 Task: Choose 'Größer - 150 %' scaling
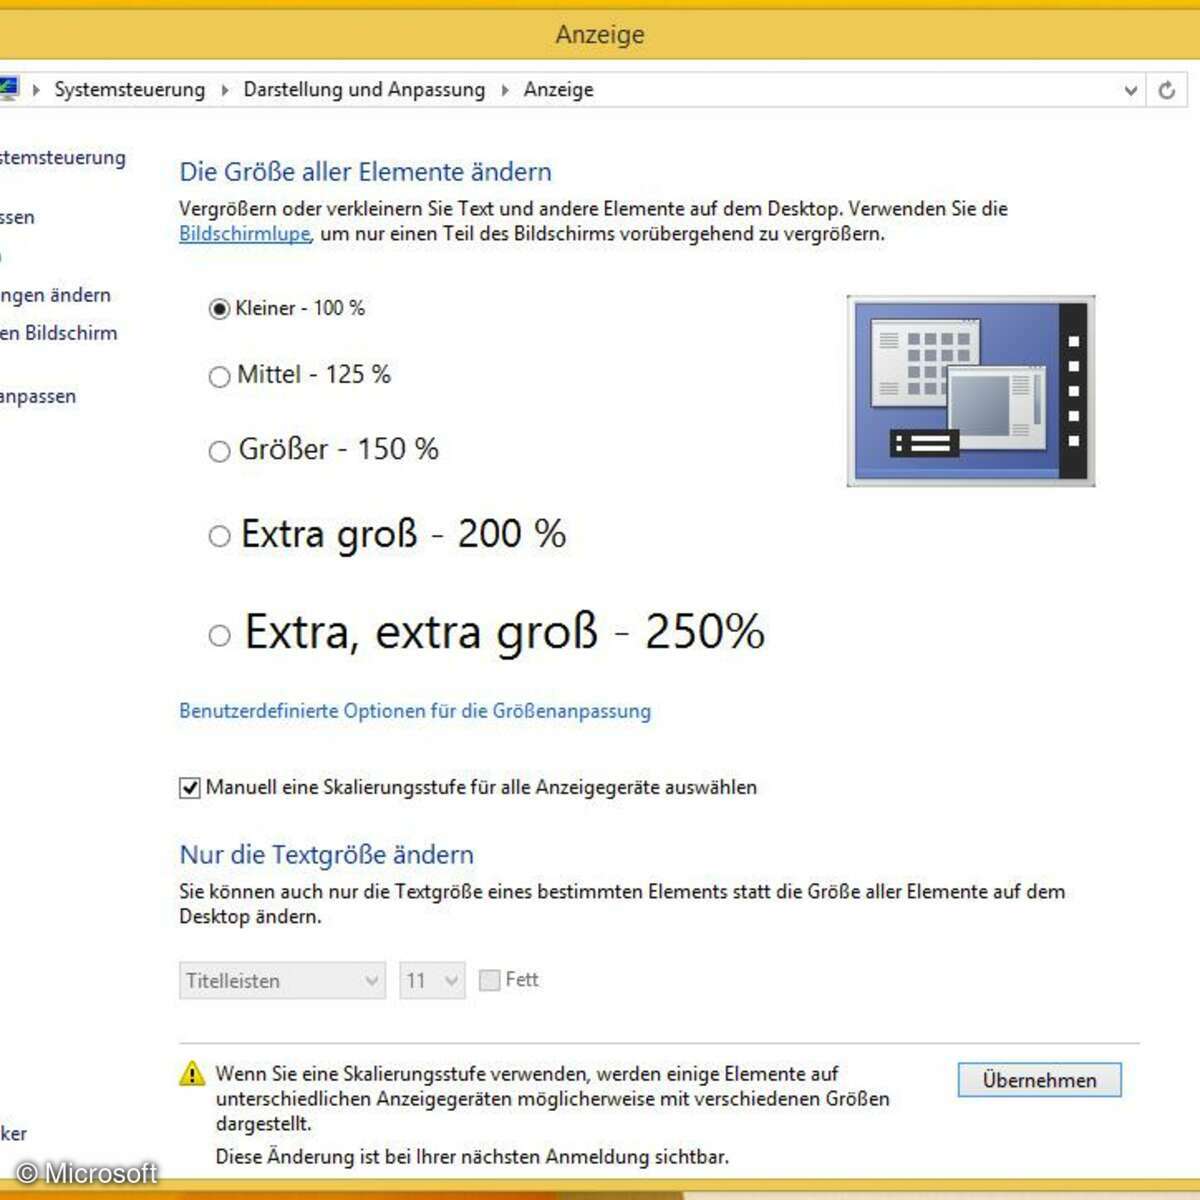click(219, 452)
